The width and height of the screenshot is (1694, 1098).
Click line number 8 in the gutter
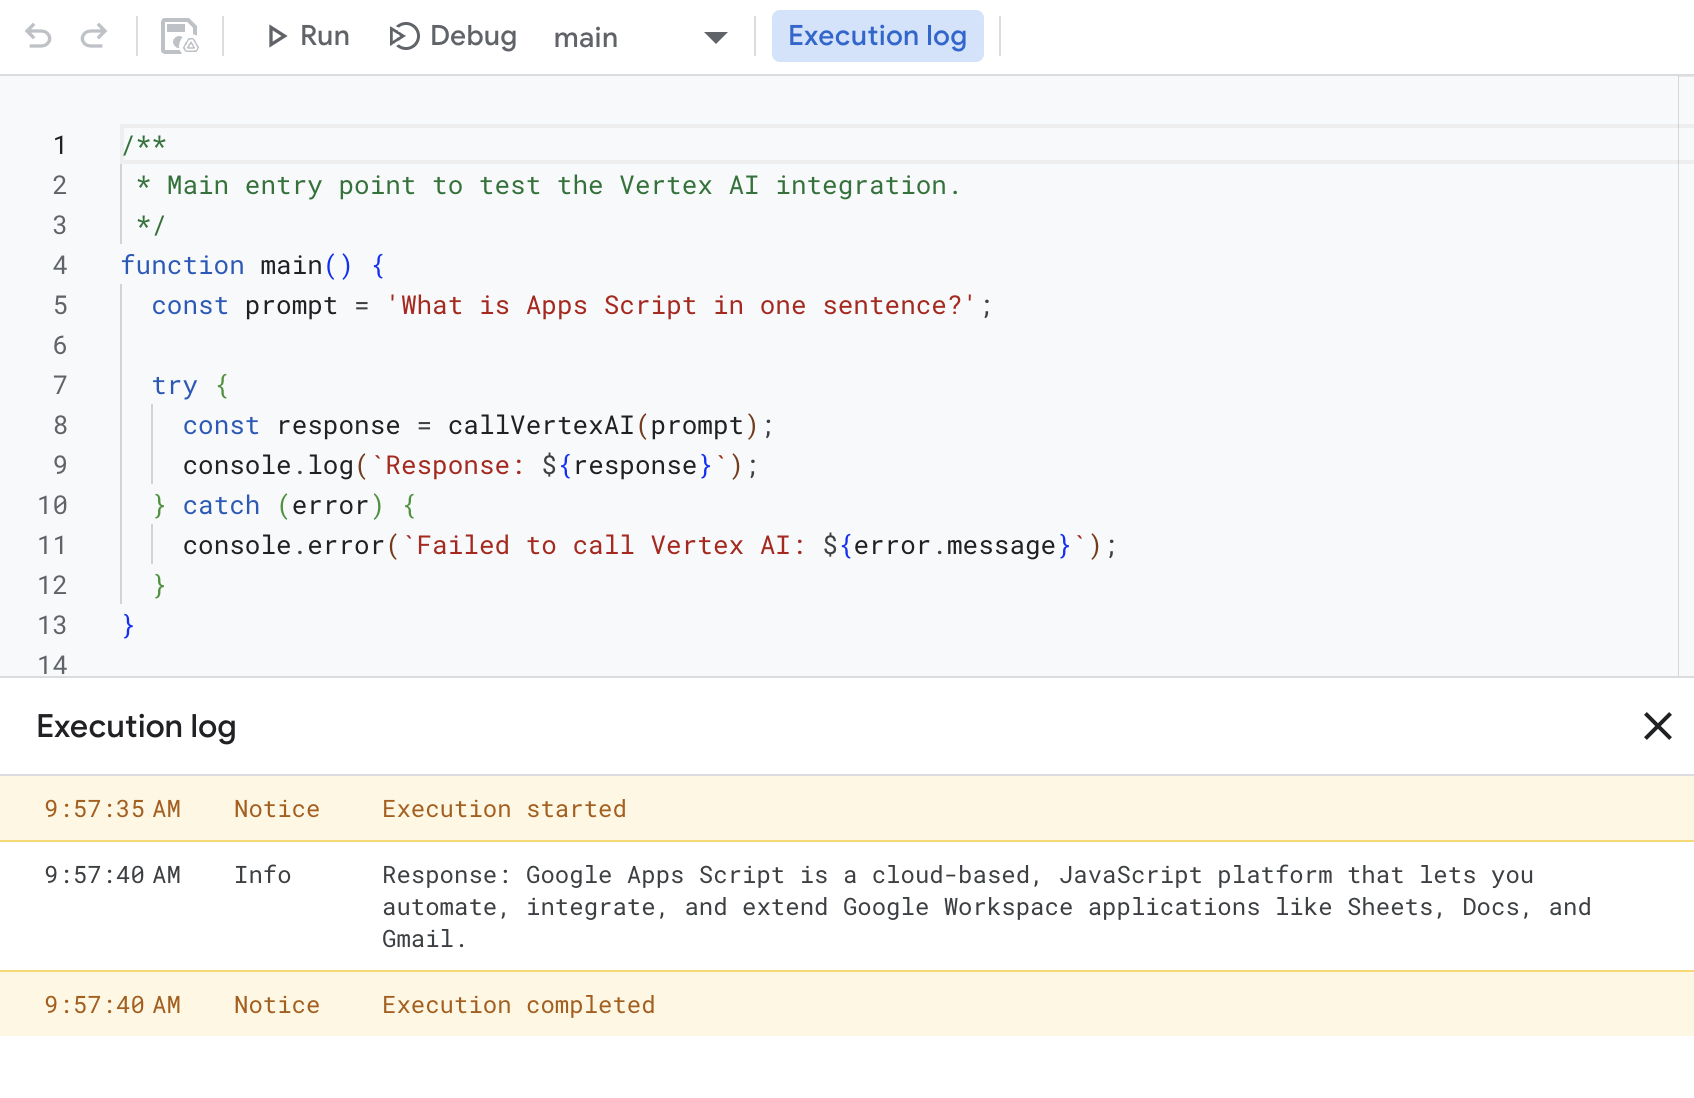59,425
